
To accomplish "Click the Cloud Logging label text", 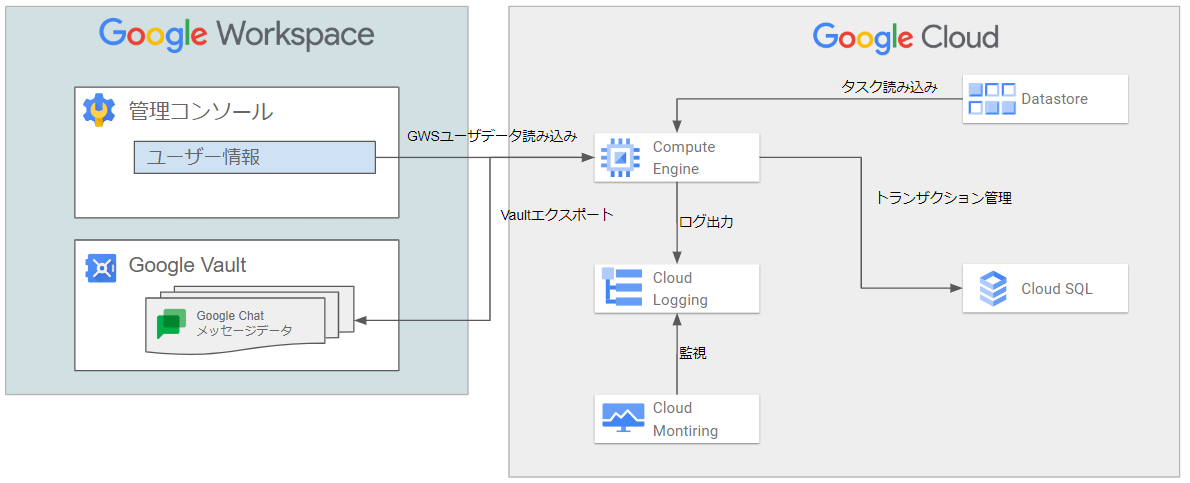I will pos(680,289).
